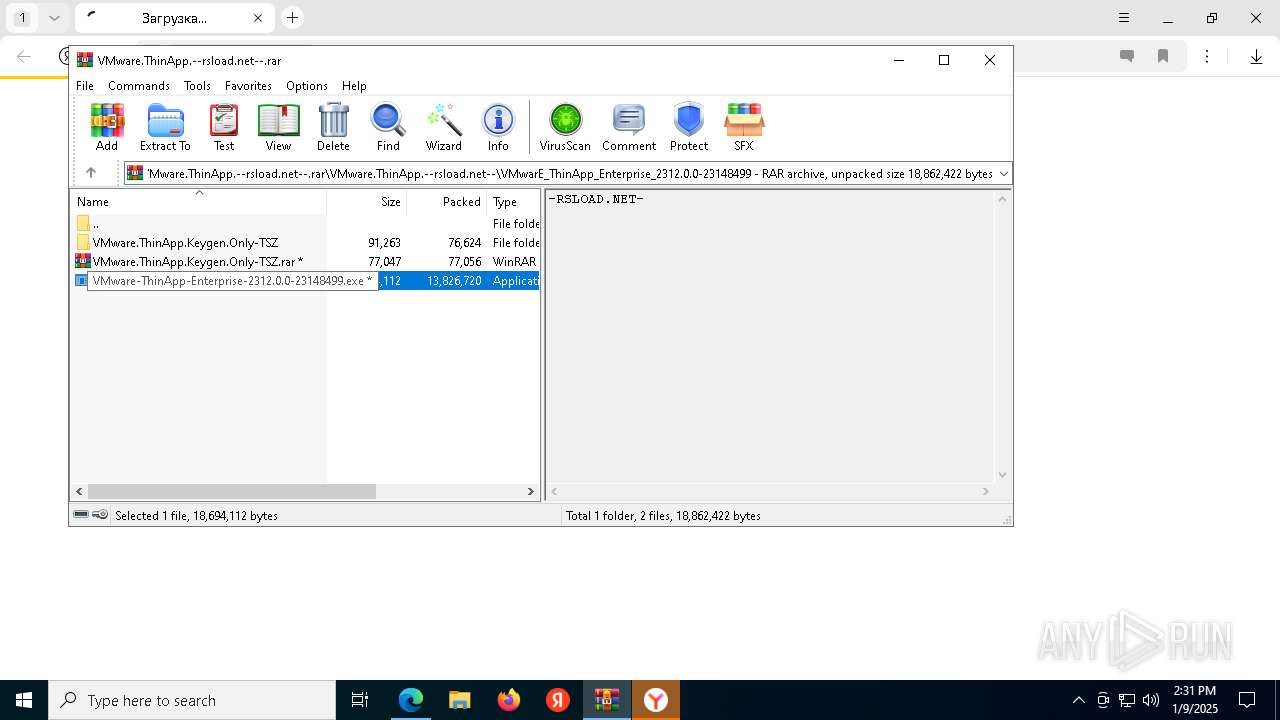The height and width of the screenshot is (720, 1280).
Task: Click the -RSLOAD.NET- comment text
Action: [x=596, y=199]
